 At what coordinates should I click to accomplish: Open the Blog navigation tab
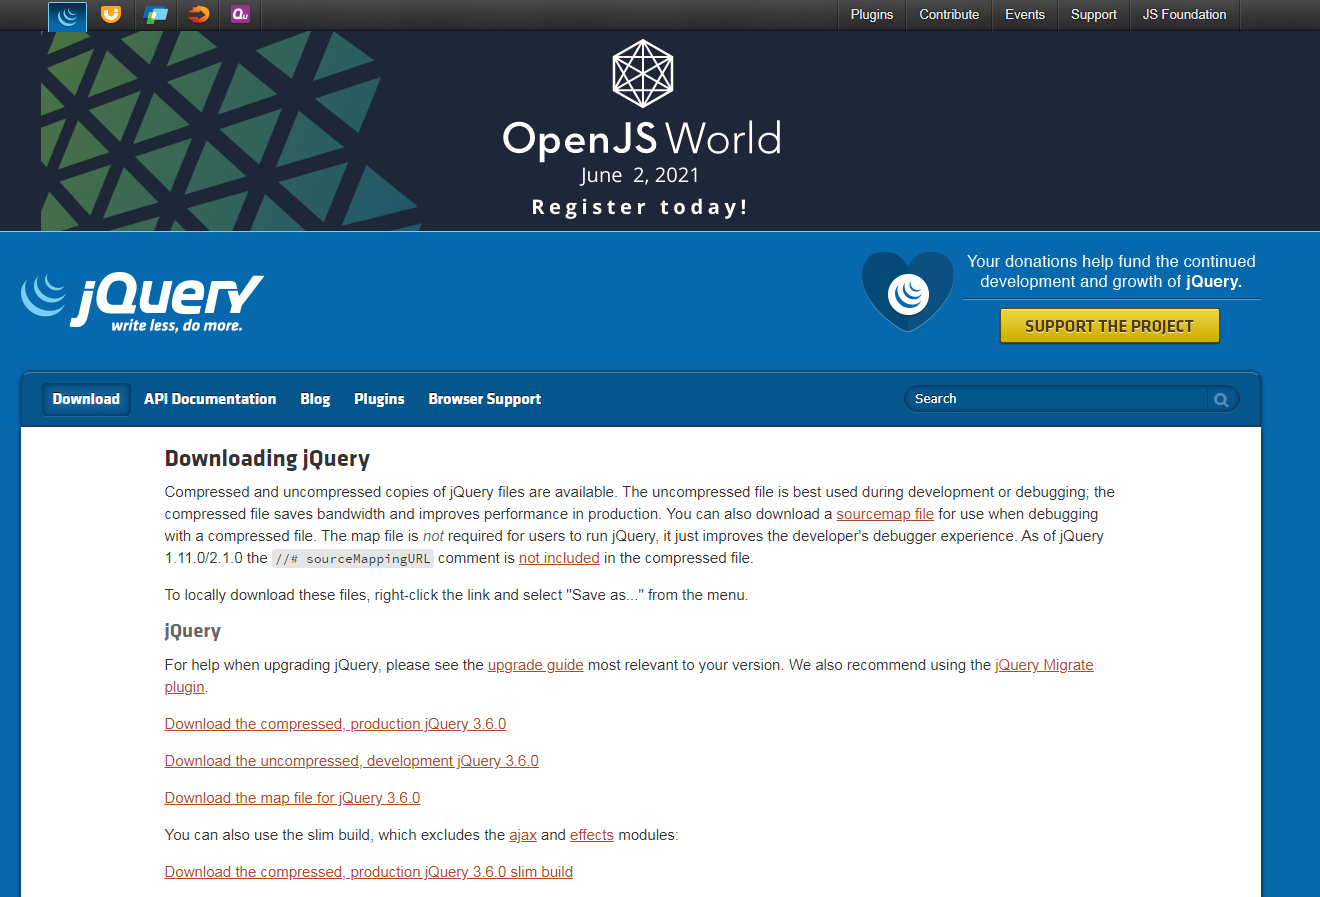pyautogui.click(x=315, y=399)
